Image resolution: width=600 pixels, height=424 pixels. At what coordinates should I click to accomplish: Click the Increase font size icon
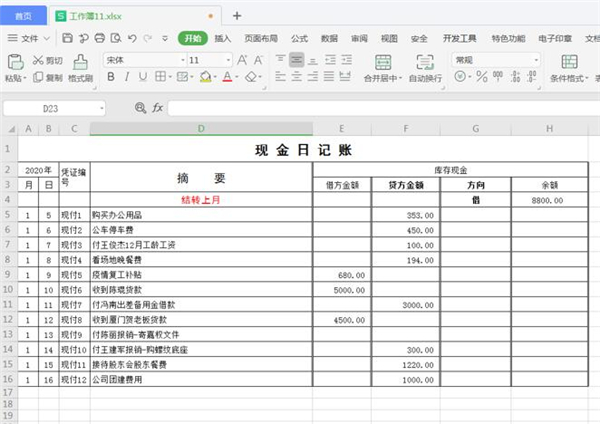(244, 60)
